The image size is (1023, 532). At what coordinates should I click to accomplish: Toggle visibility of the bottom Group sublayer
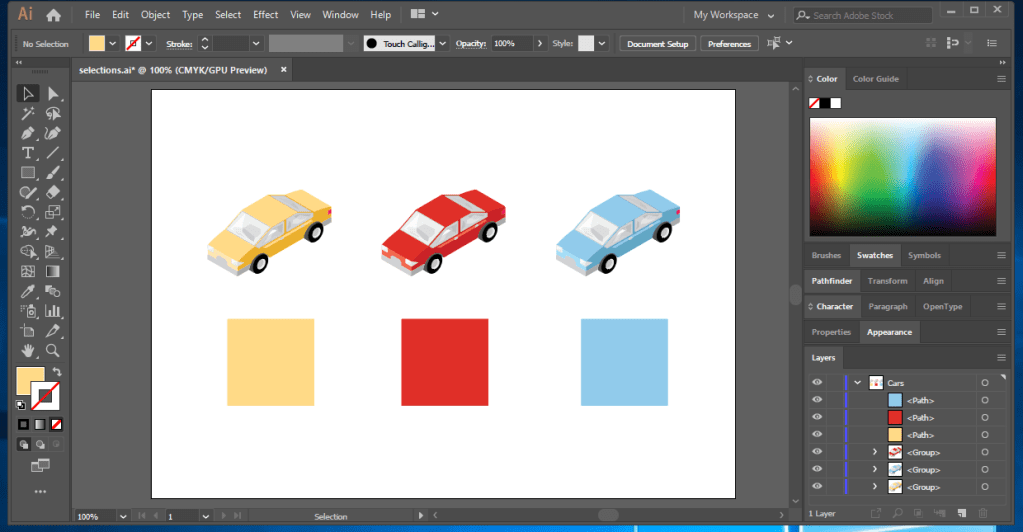pyautogui.click(x=817, y=487)
